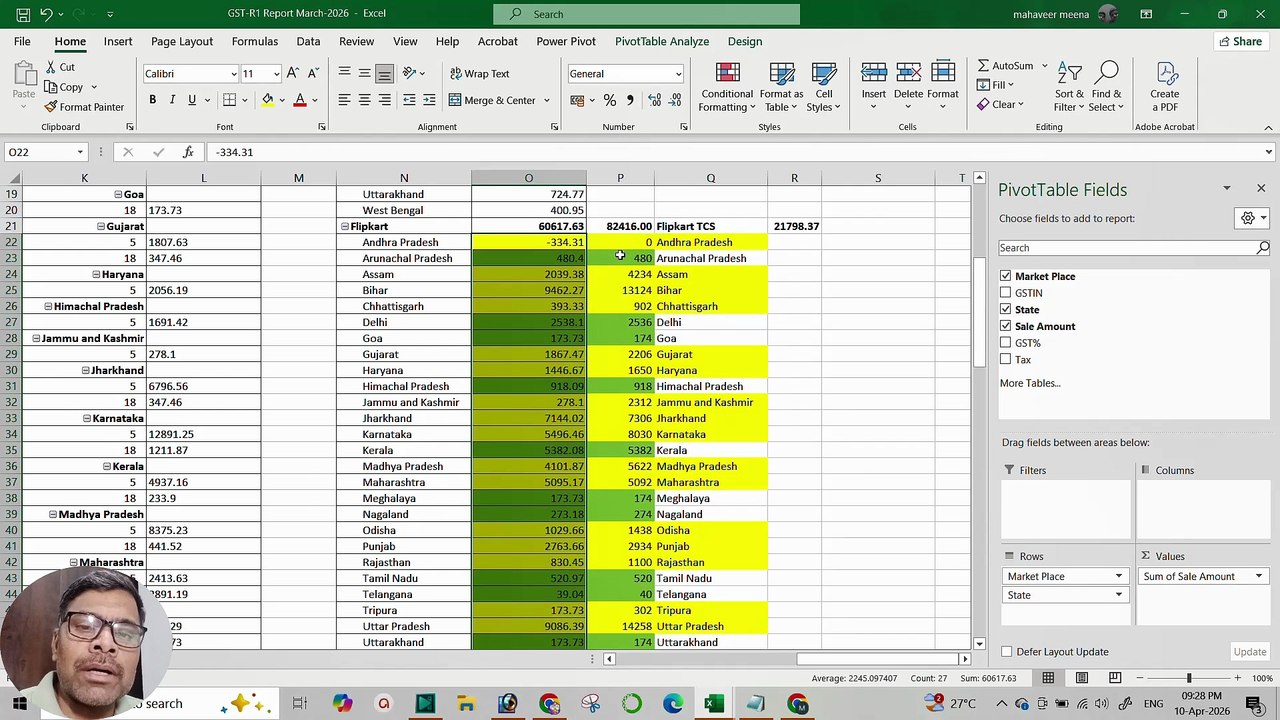Check the Tax field checkbox

1006,359
